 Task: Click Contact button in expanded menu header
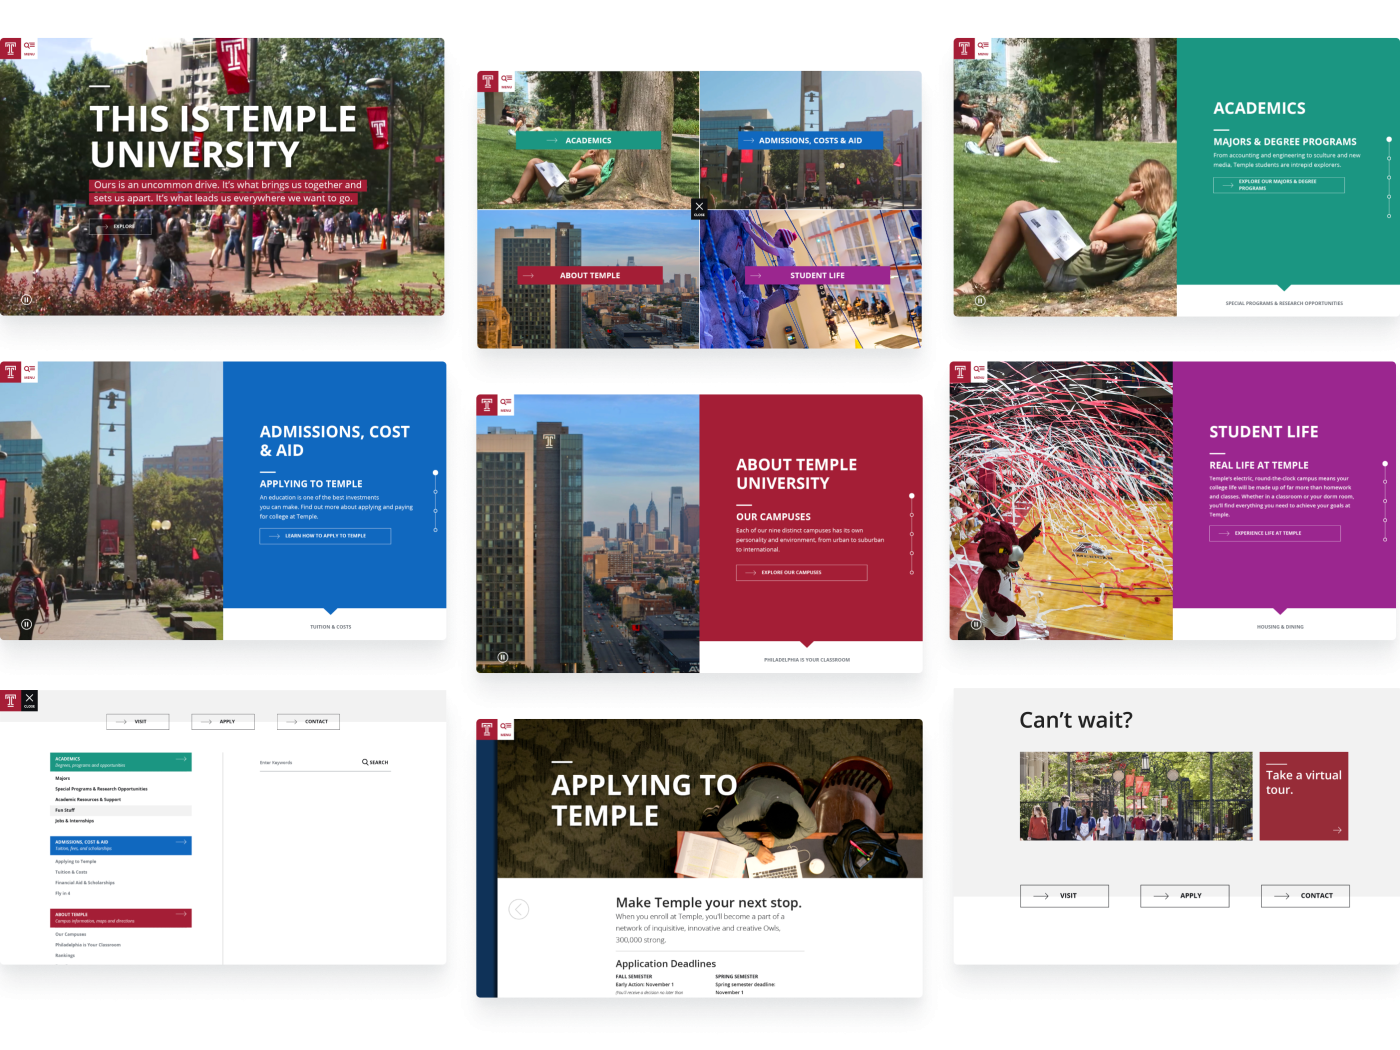(309, 721)
